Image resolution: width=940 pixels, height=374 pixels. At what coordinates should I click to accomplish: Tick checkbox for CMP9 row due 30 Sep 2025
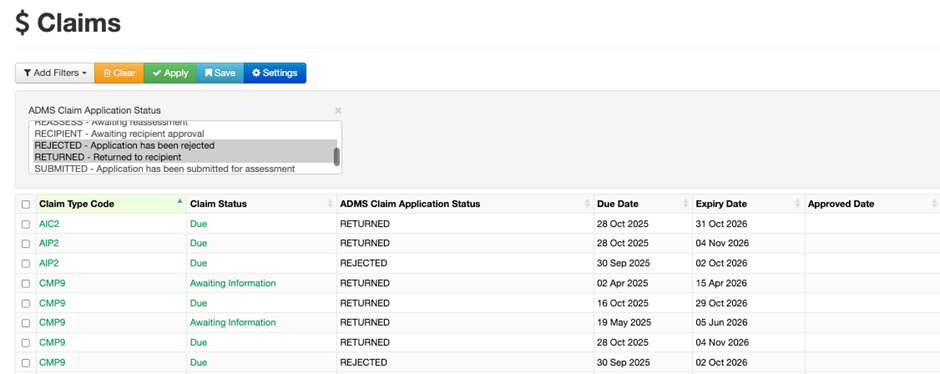(26, 363)
